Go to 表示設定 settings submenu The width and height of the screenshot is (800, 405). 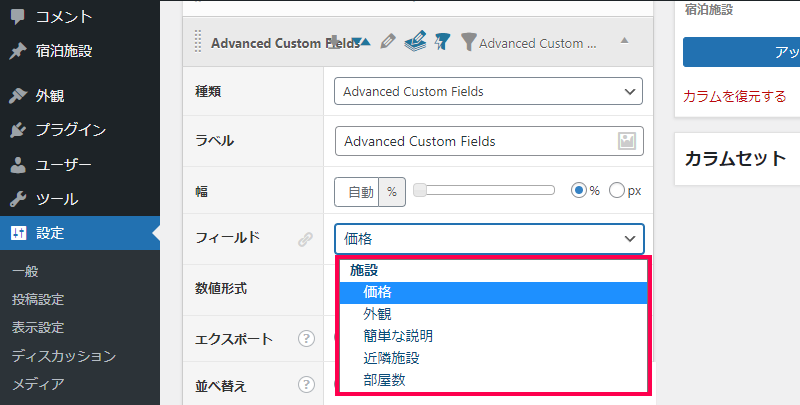38,327
